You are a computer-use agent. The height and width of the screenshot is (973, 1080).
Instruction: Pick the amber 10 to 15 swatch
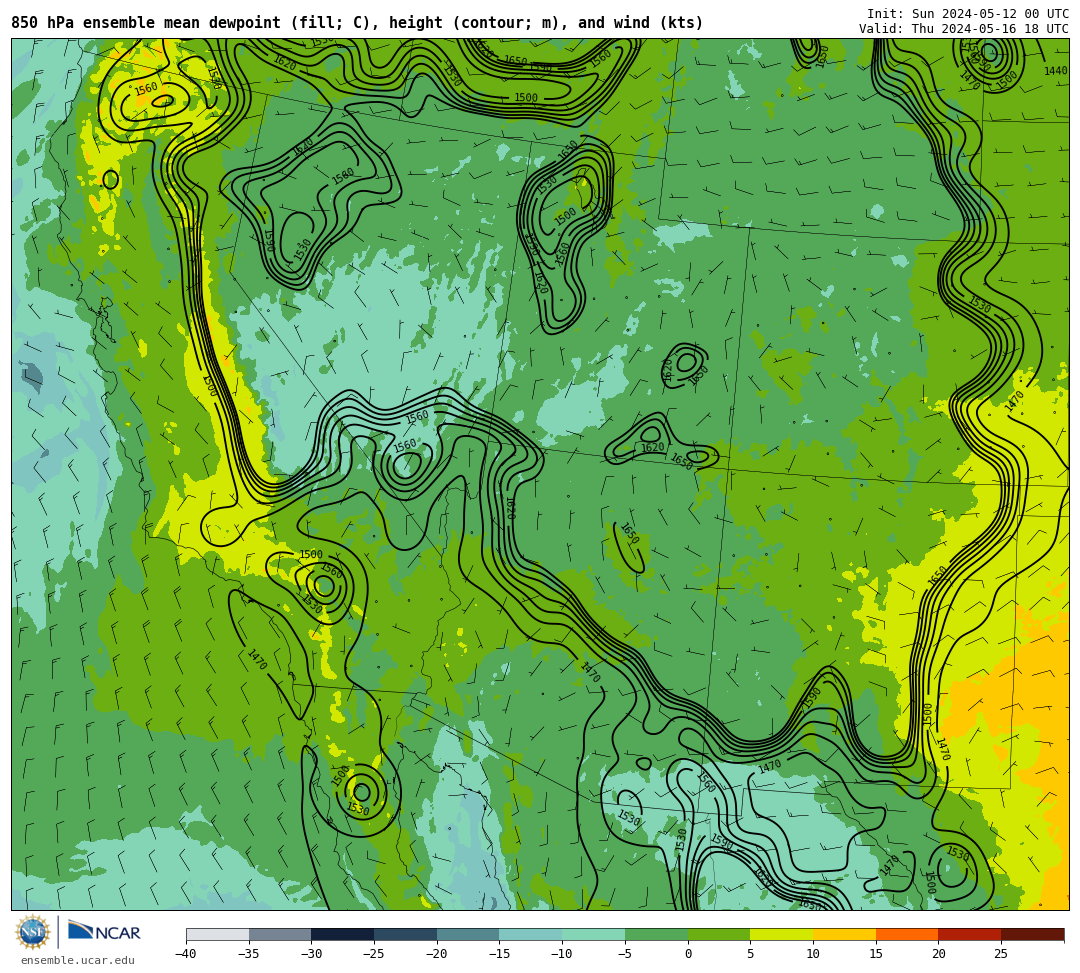pos(844,935)
